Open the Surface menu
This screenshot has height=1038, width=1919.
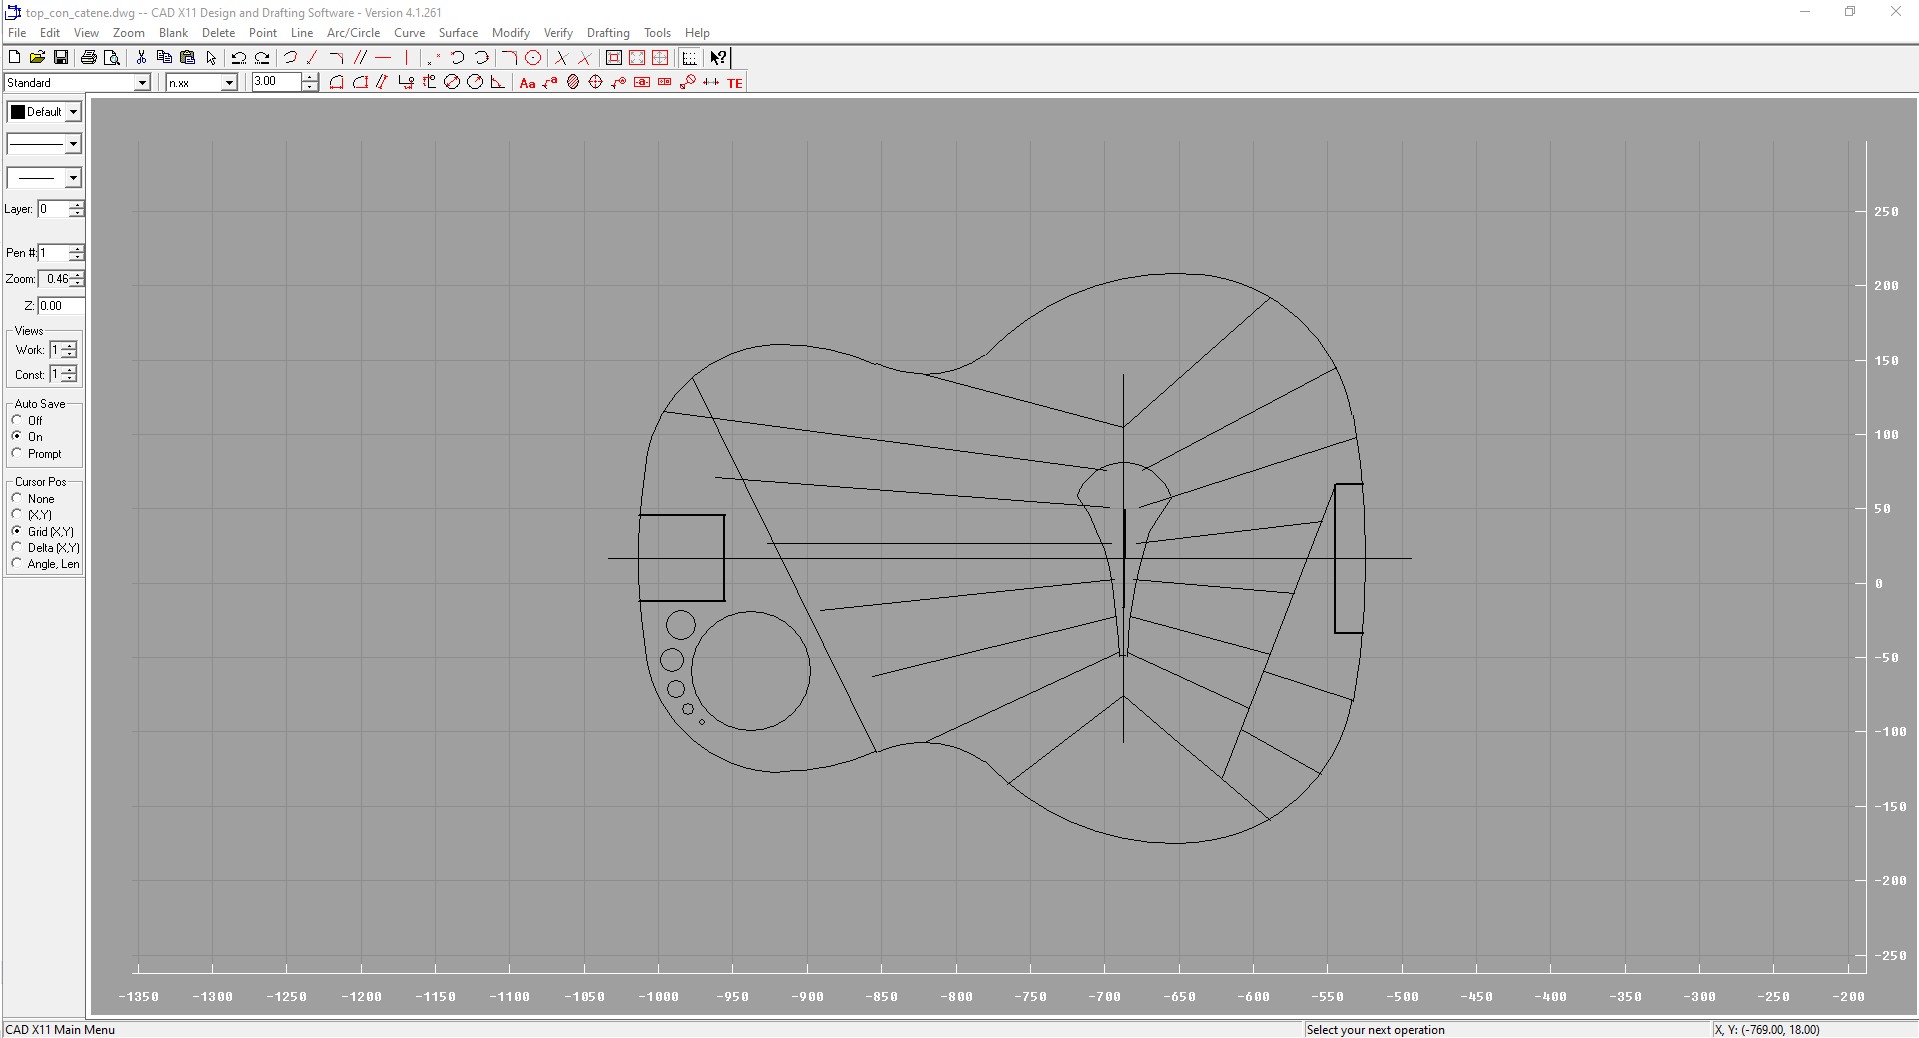tap(458, 33)
